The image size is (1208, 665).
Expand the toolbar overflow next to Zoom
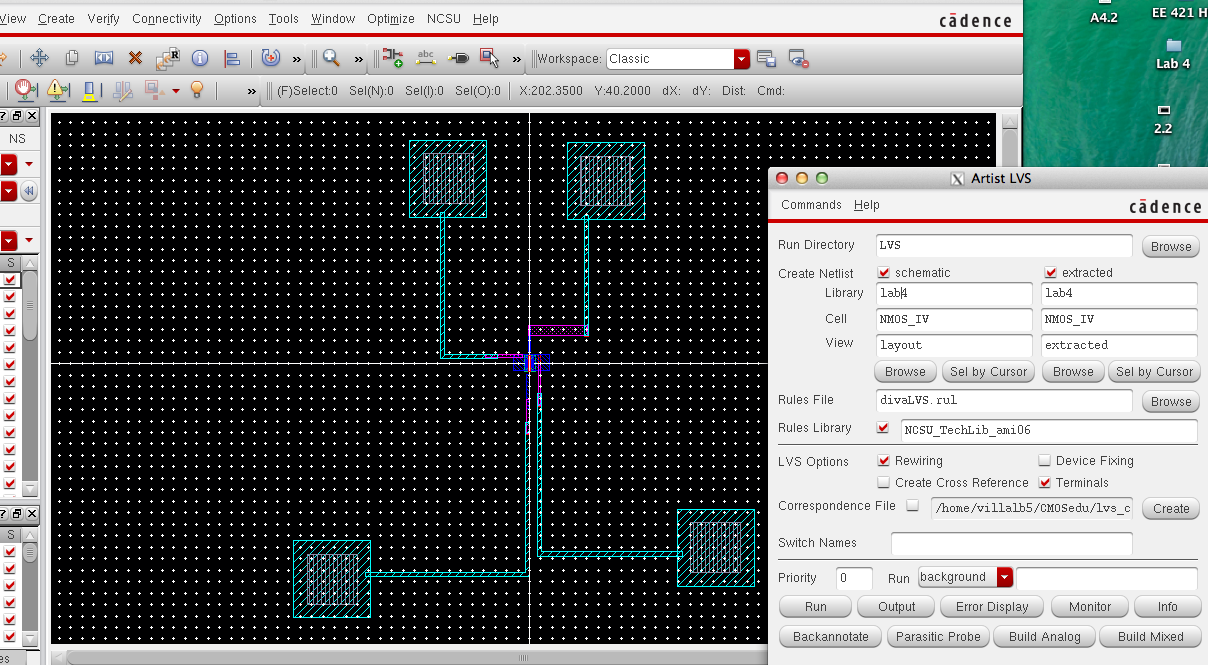tap(359, 58)
